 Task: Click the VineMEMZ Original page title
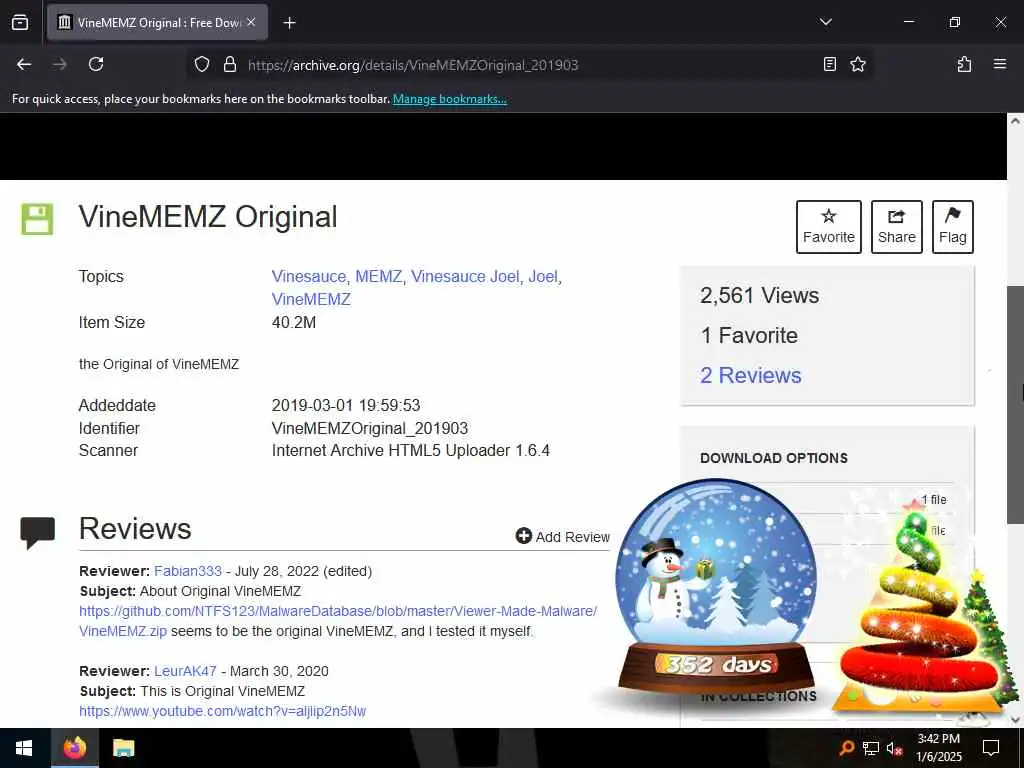click(208, 217)
